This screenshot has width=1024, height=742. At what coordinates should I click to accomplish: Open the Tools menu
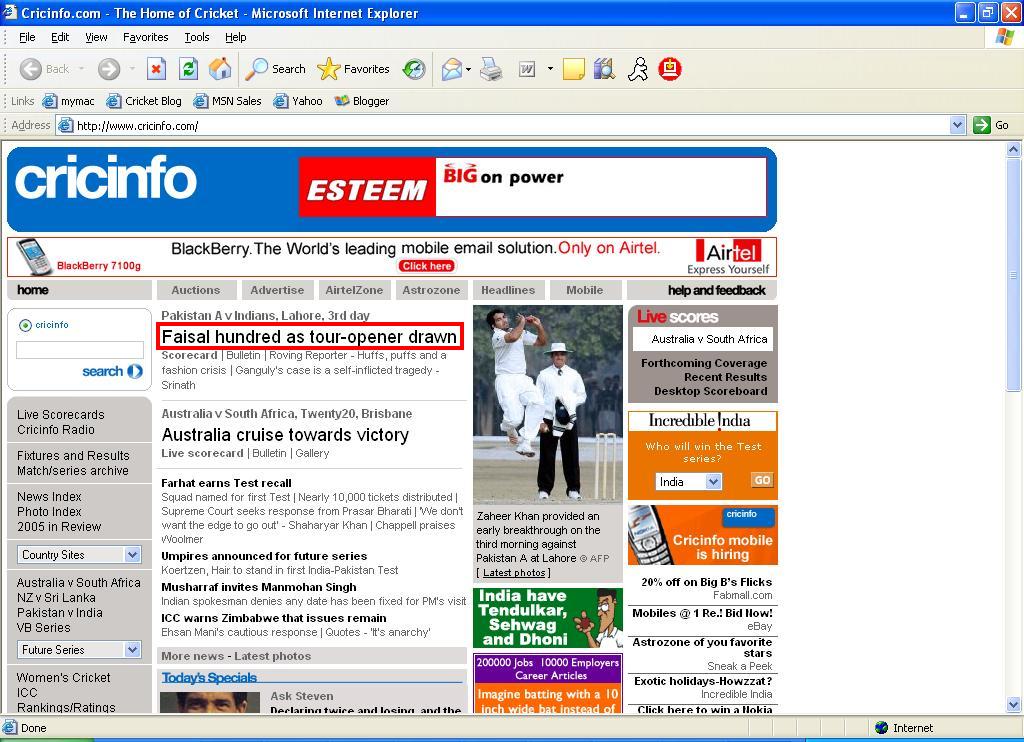tap(197, 37)
